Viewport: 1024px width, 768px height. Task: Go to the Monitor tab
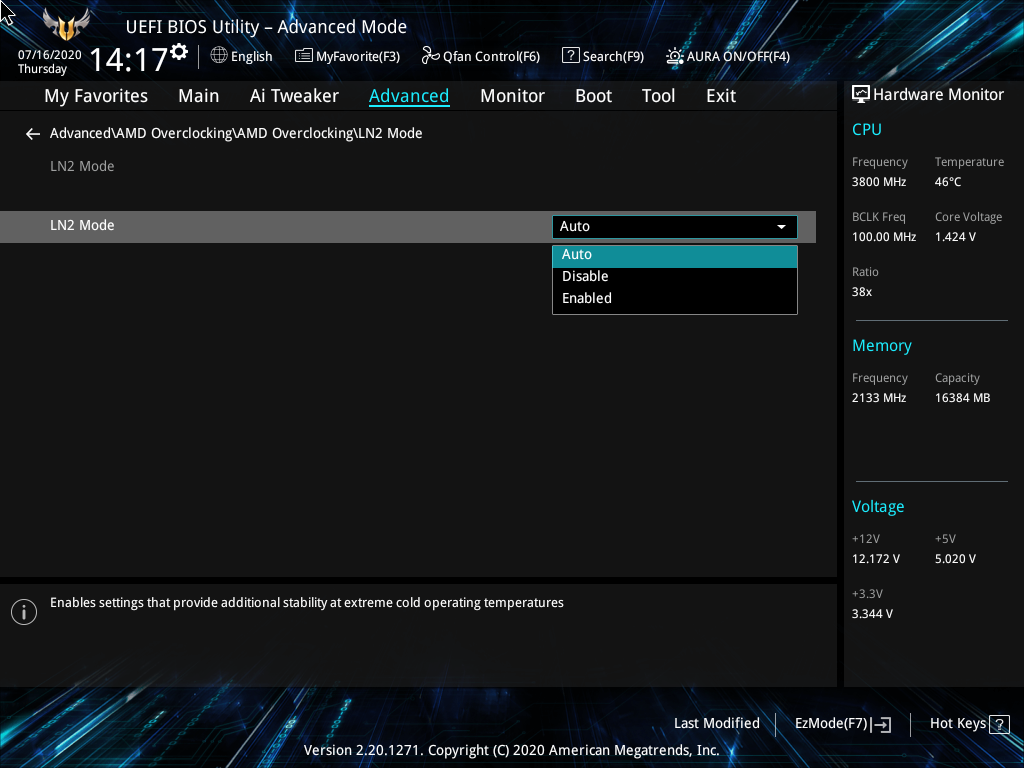pyautogui.click(x=512, y=96)
